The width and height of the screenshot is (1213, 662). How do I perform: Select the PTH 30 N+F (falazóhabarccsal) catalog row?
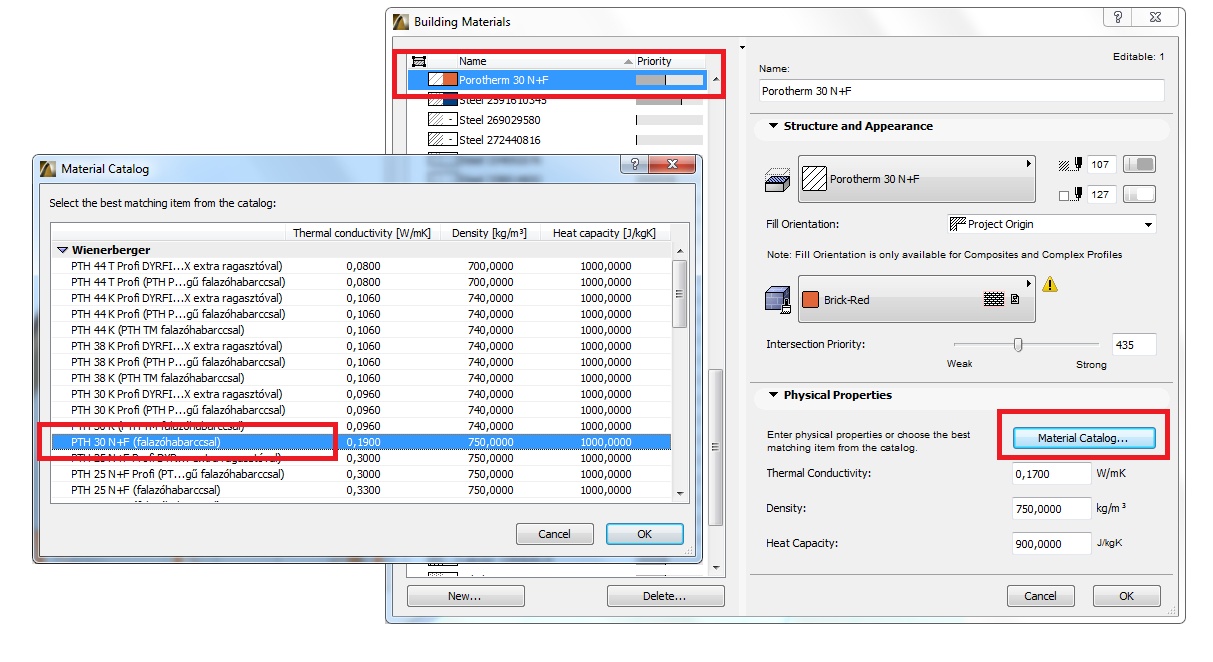[x=361, y=442]
